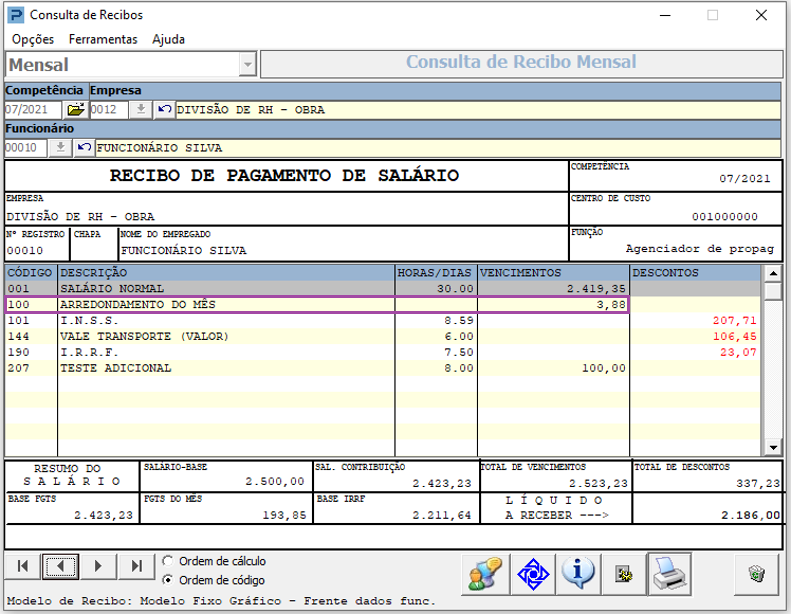The height and width of the screenshot is (615, 793).
Task: Click the CÓDIGO column header
Action: pos(31,273)
